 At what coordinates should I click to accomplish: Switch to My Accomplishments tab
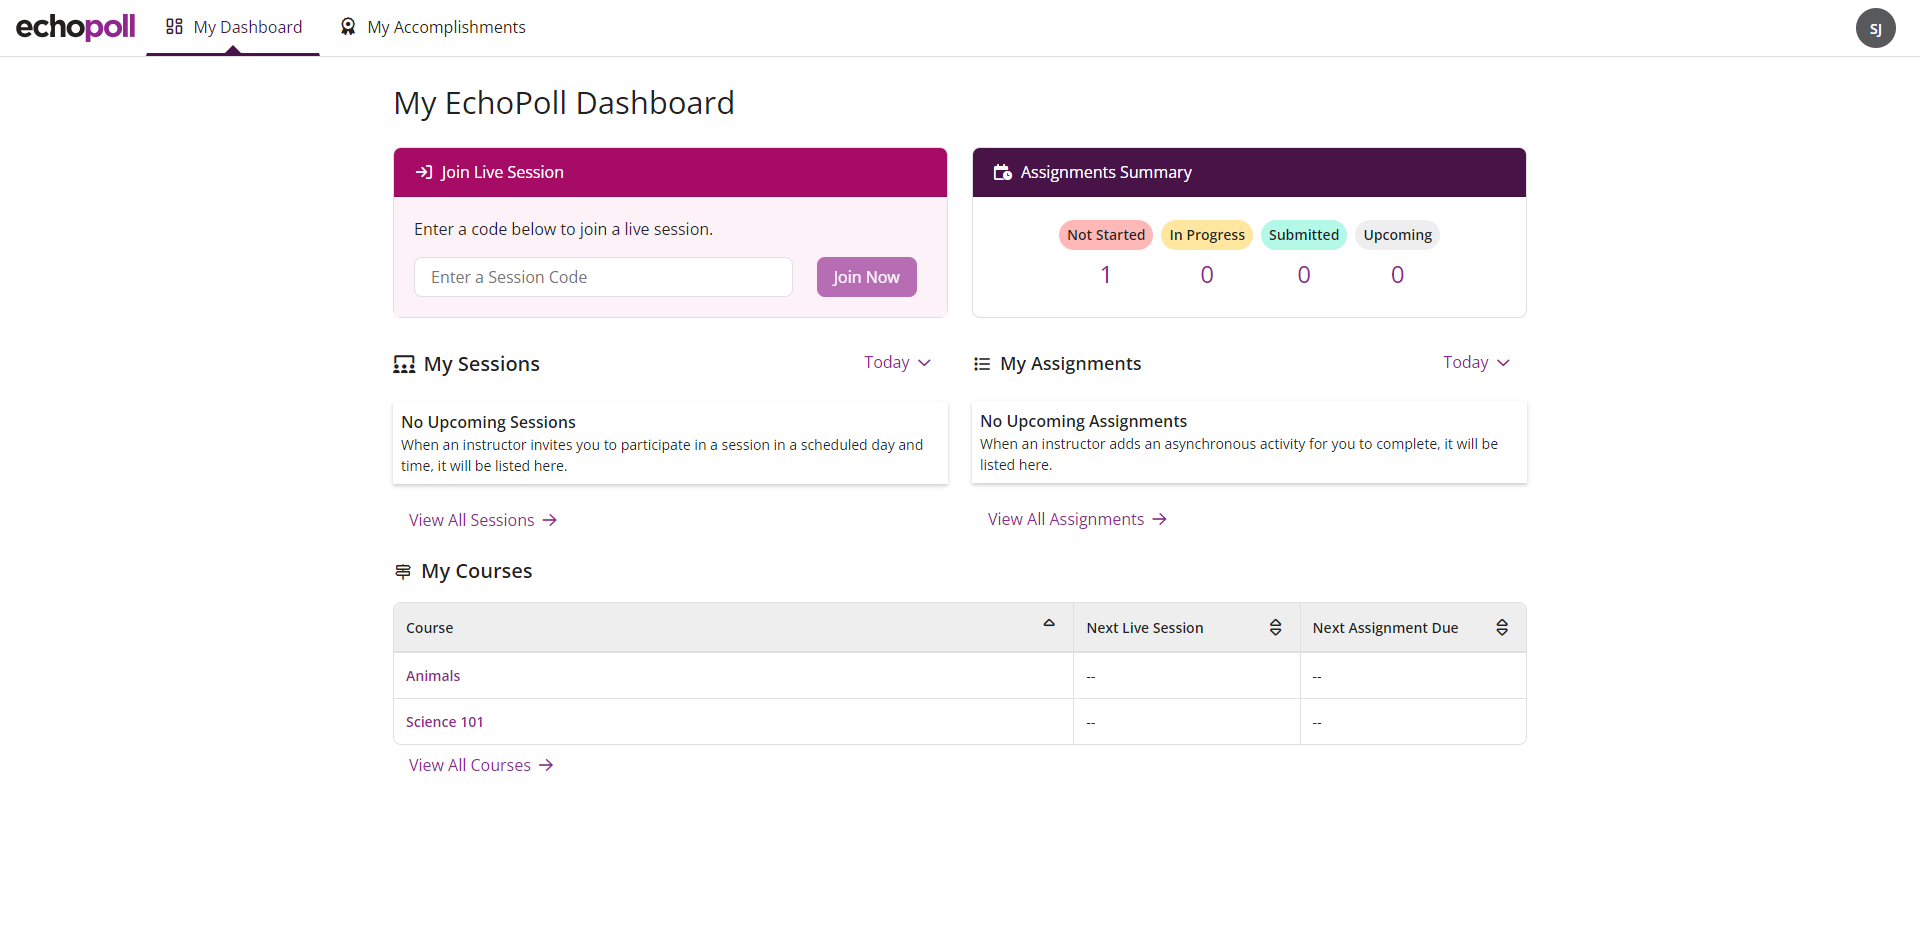(432, 27)
